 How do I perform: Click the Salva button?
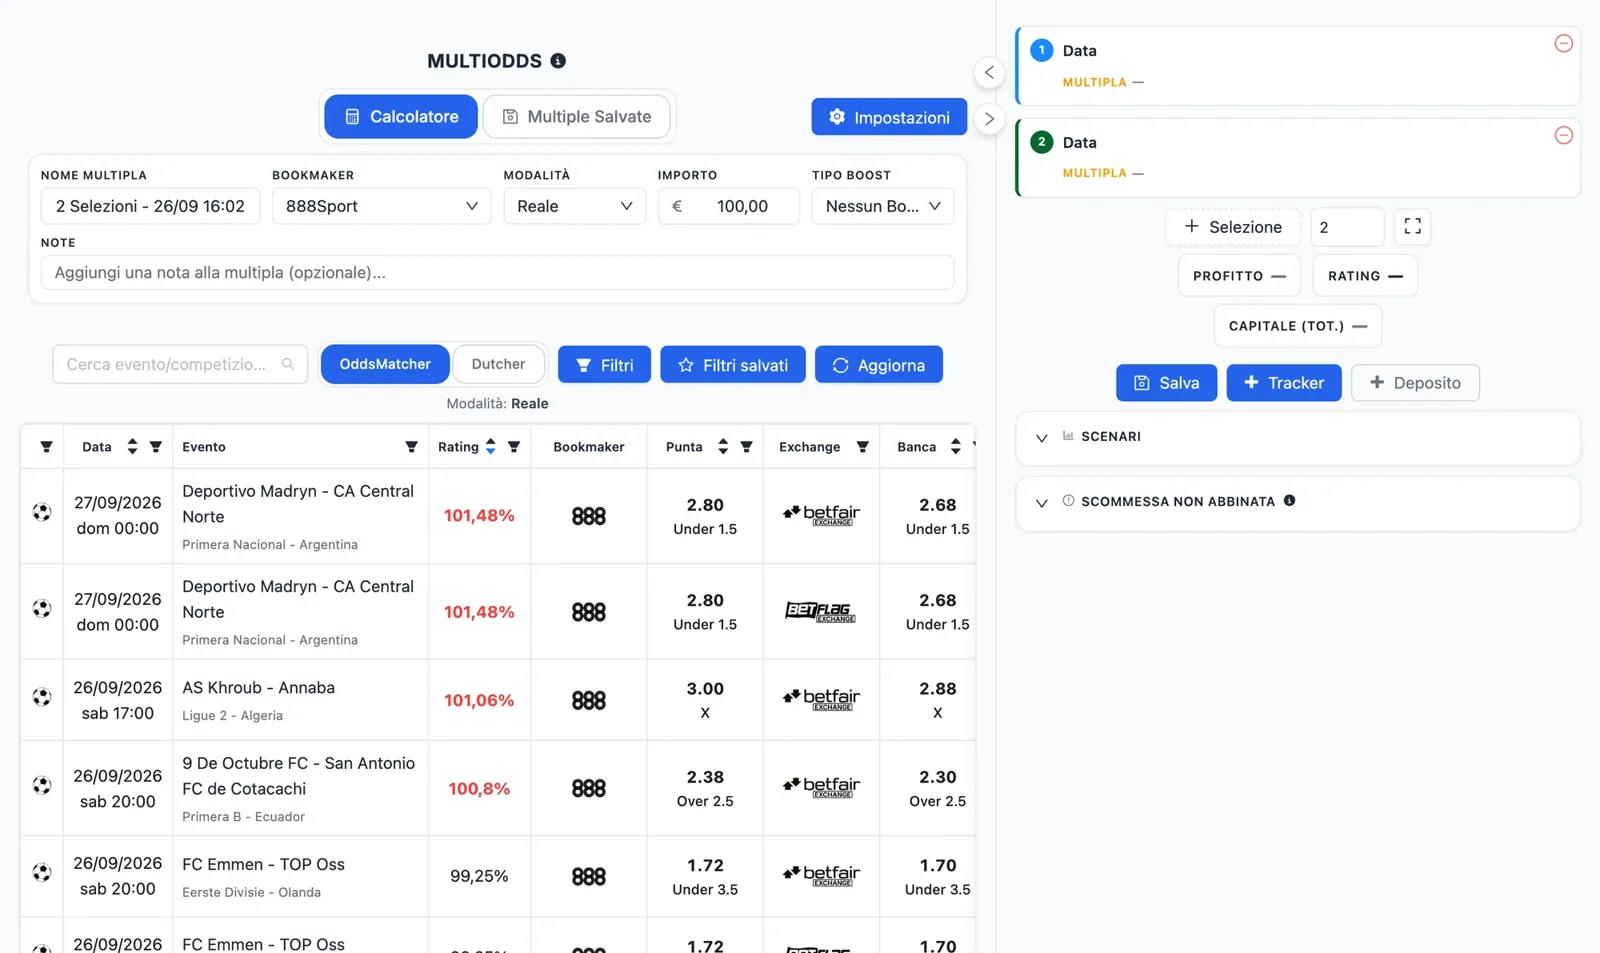1166,383
